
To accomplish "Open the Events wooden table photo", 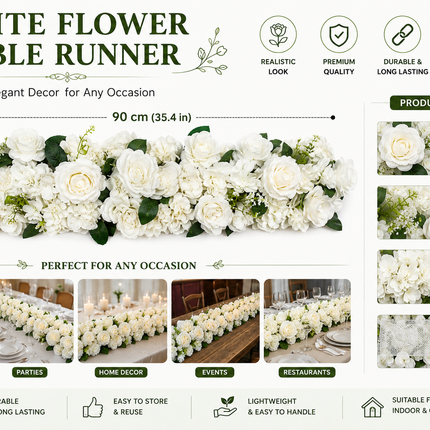I will tap(215, 321).
